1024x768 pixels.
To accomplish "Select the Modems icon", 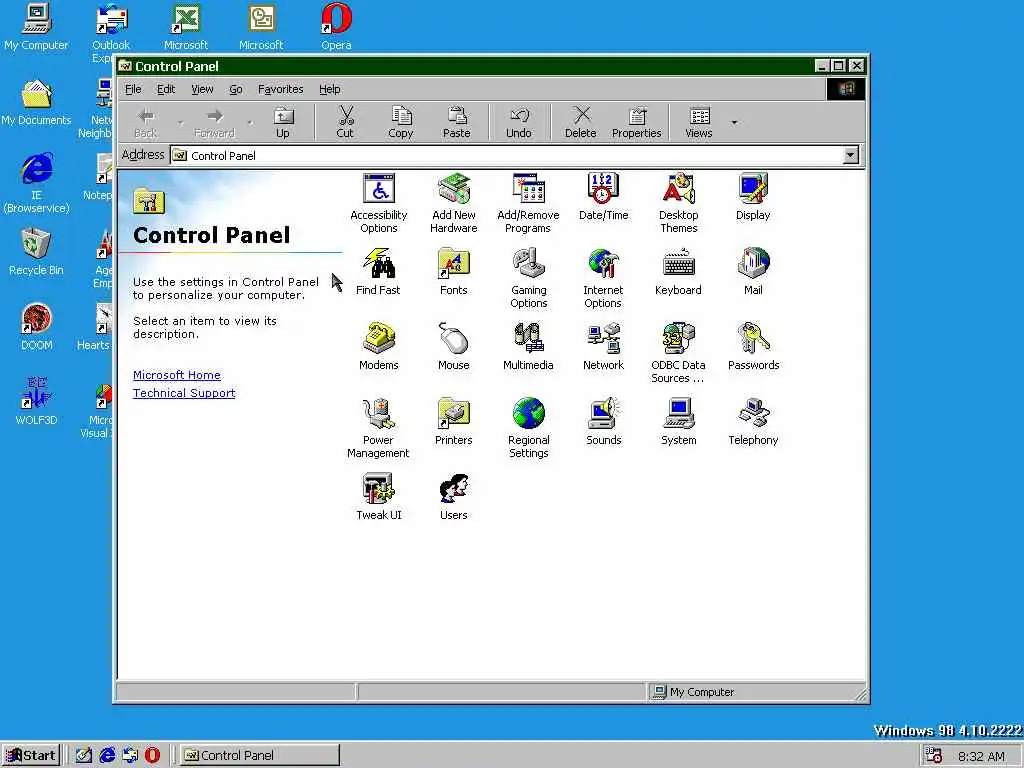I will [379, 347].
